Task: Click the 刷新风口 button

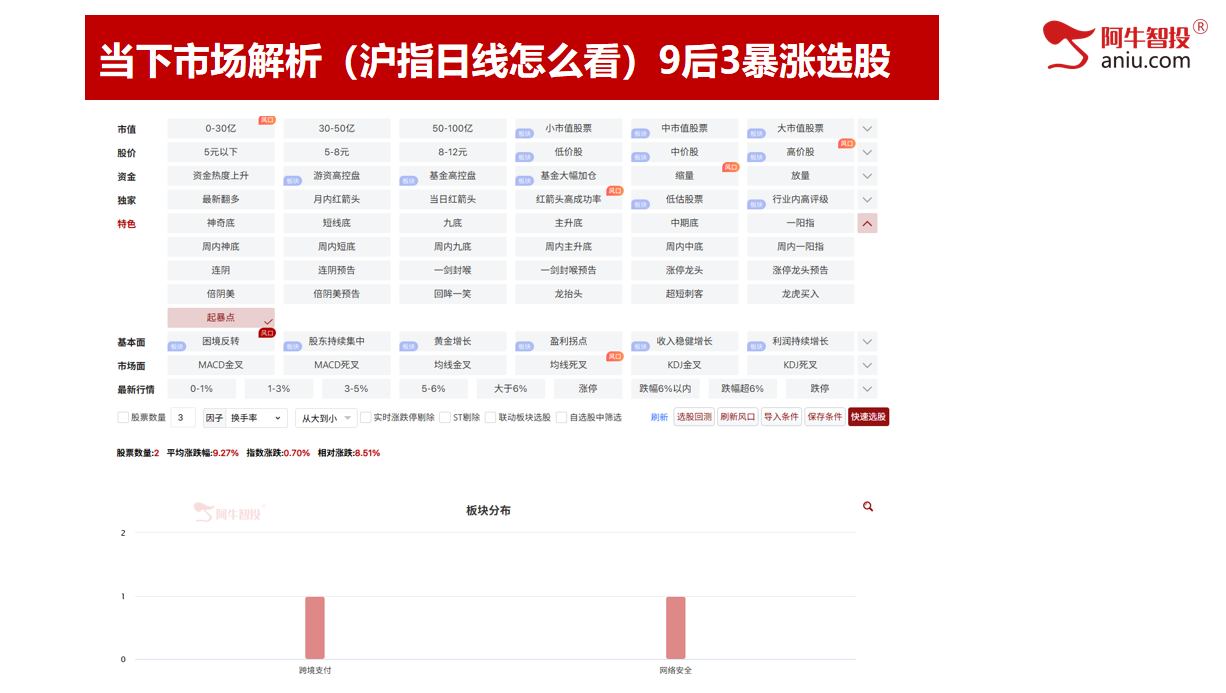Action: coord(738,417)
